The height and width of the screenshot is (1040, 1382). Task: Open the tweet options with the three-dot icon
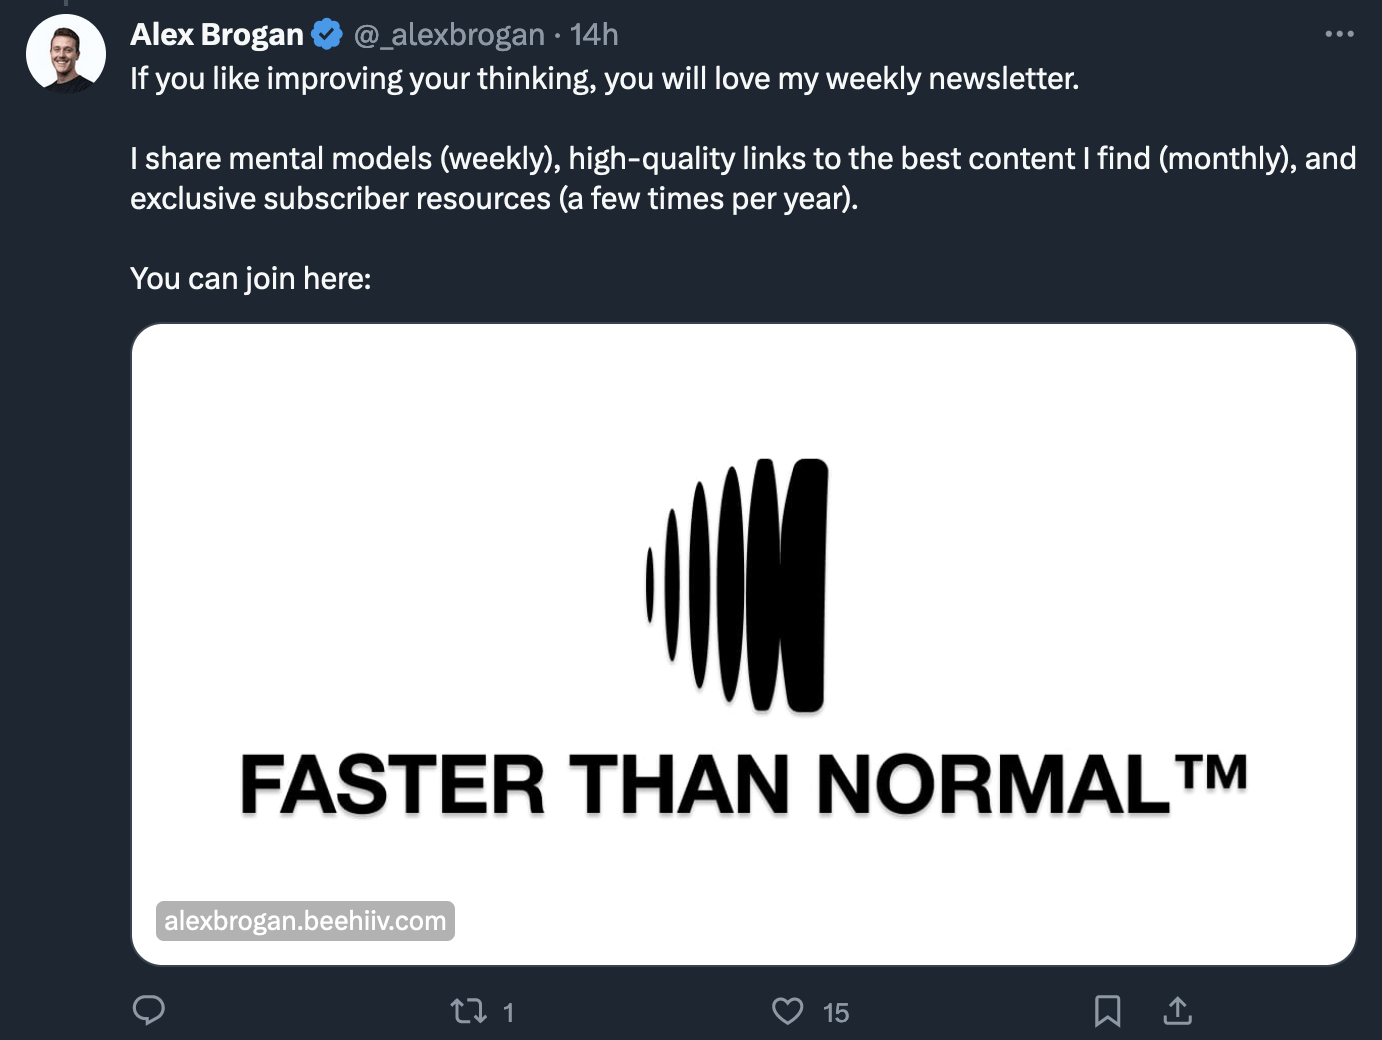point(1339,33)
